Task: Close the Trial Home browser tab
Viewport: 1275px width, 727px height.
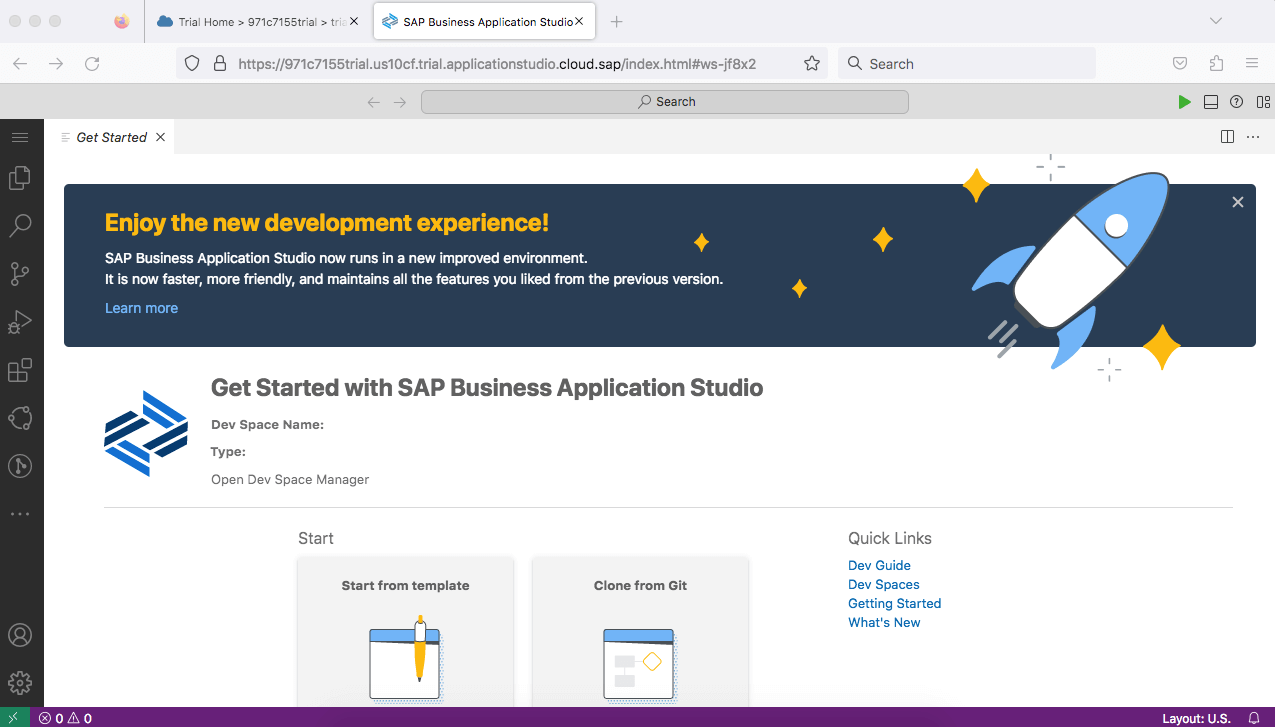Action: 353,21
